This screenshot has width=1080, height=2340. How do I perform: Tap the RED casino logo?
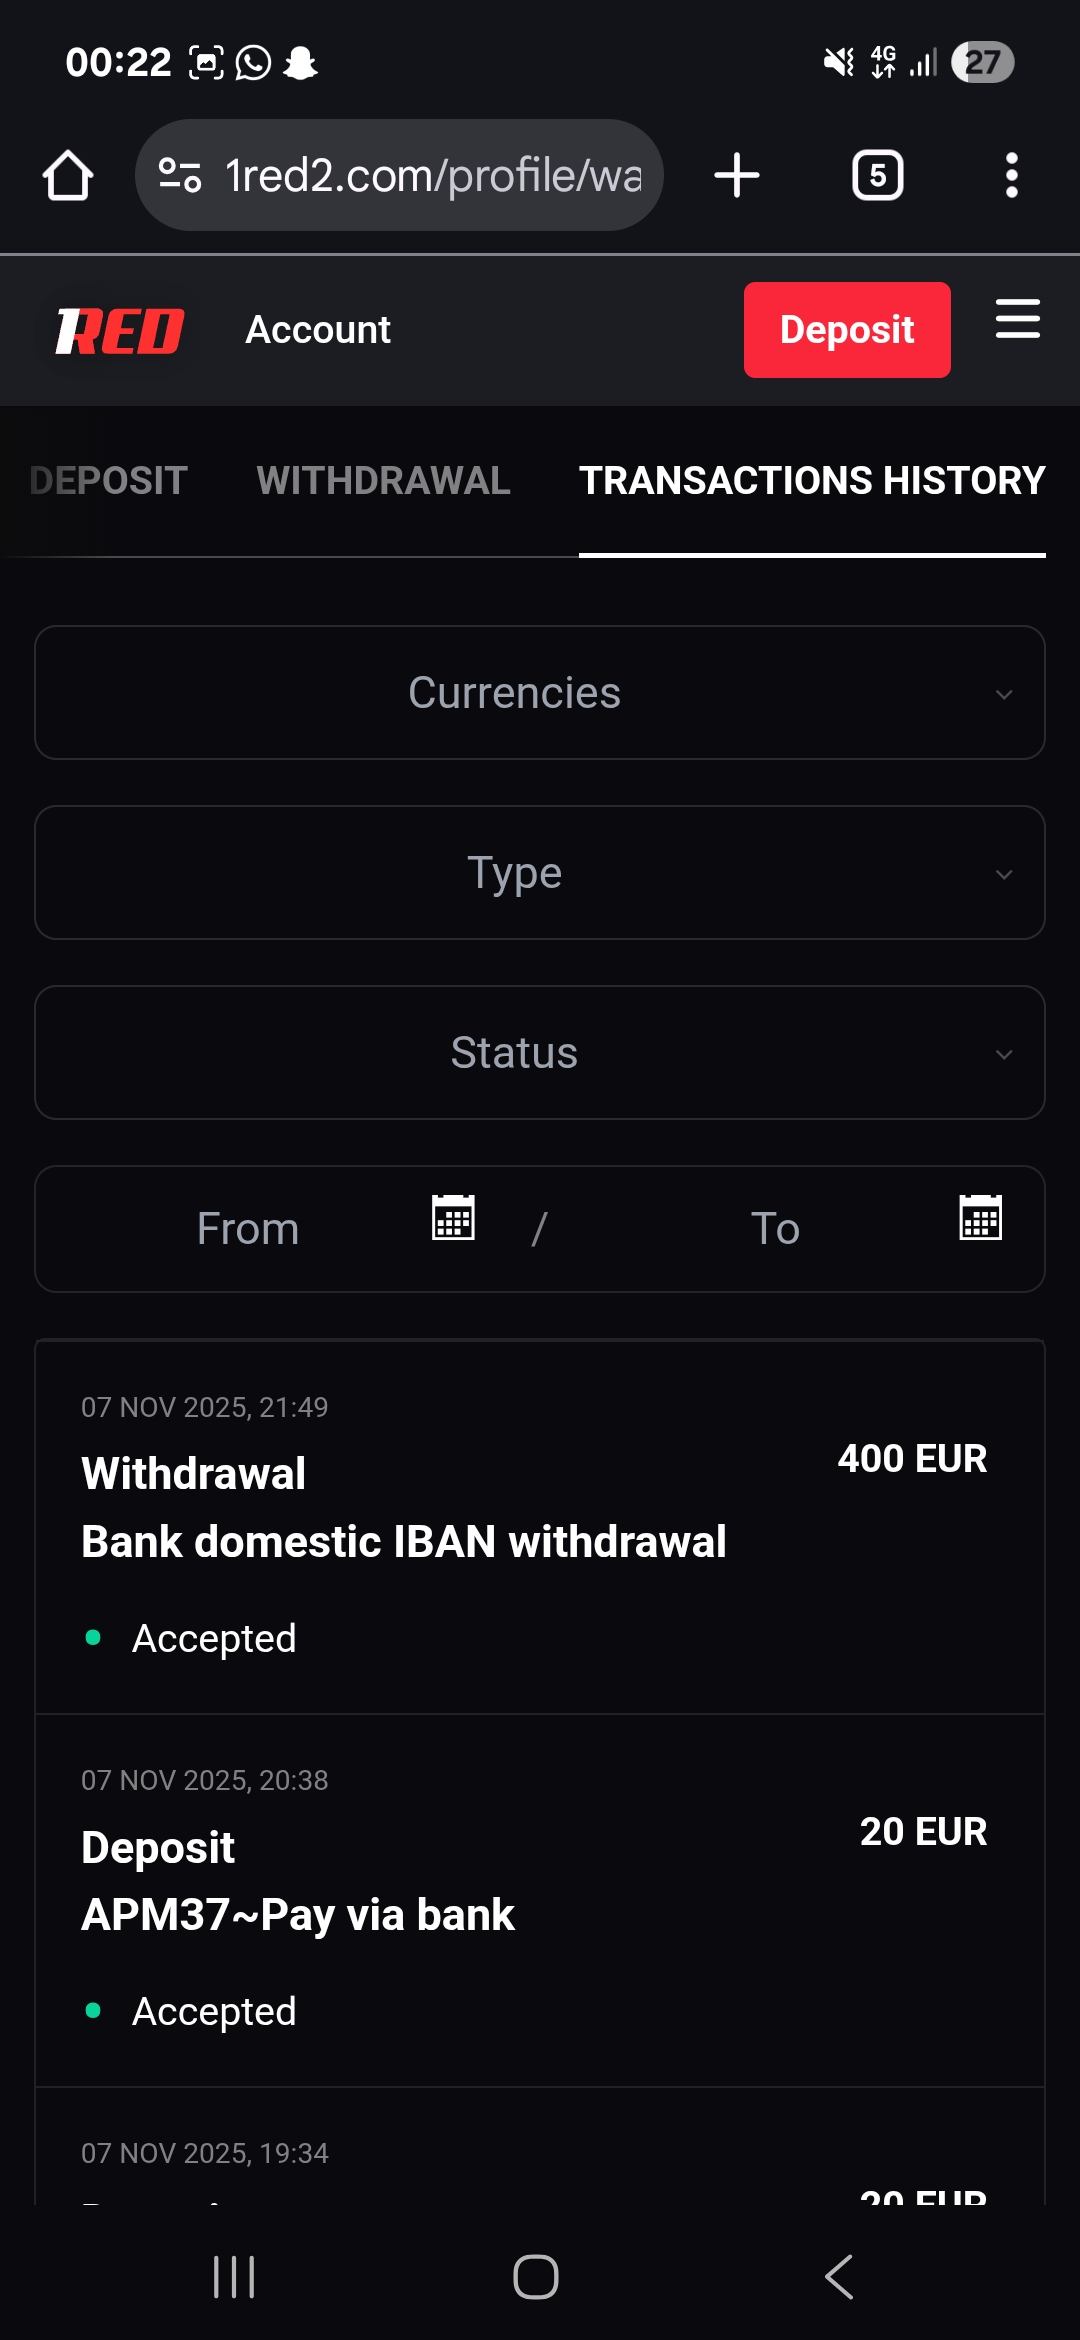(120, 331)
